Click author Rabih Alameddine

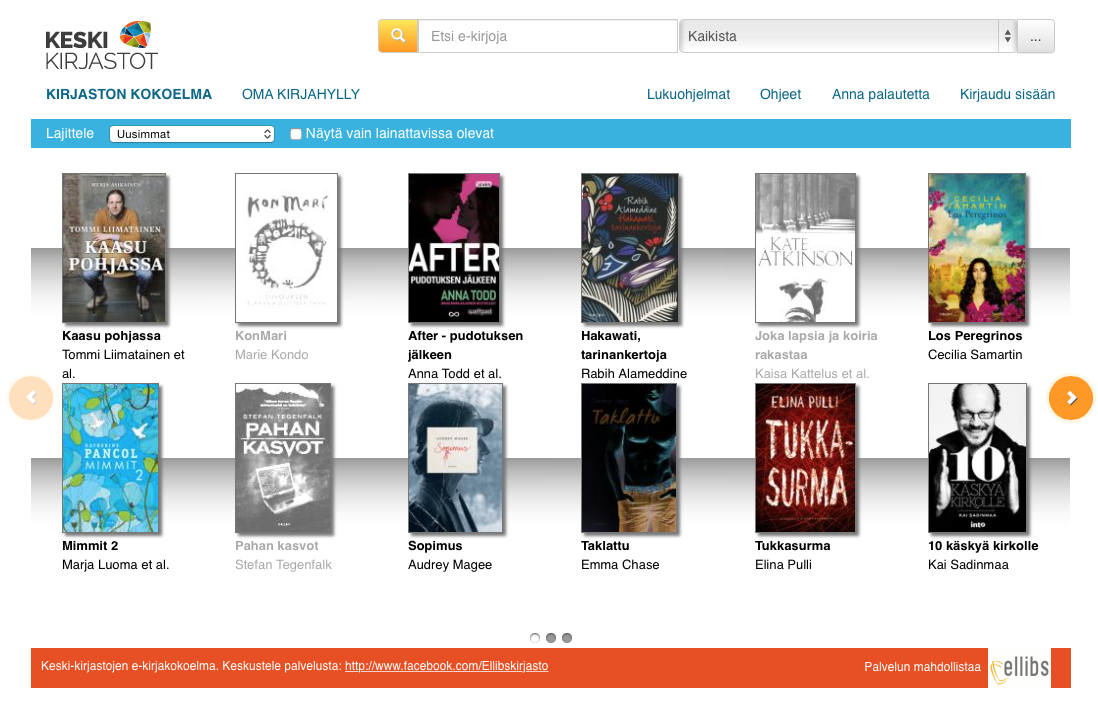tap(634, 374)
